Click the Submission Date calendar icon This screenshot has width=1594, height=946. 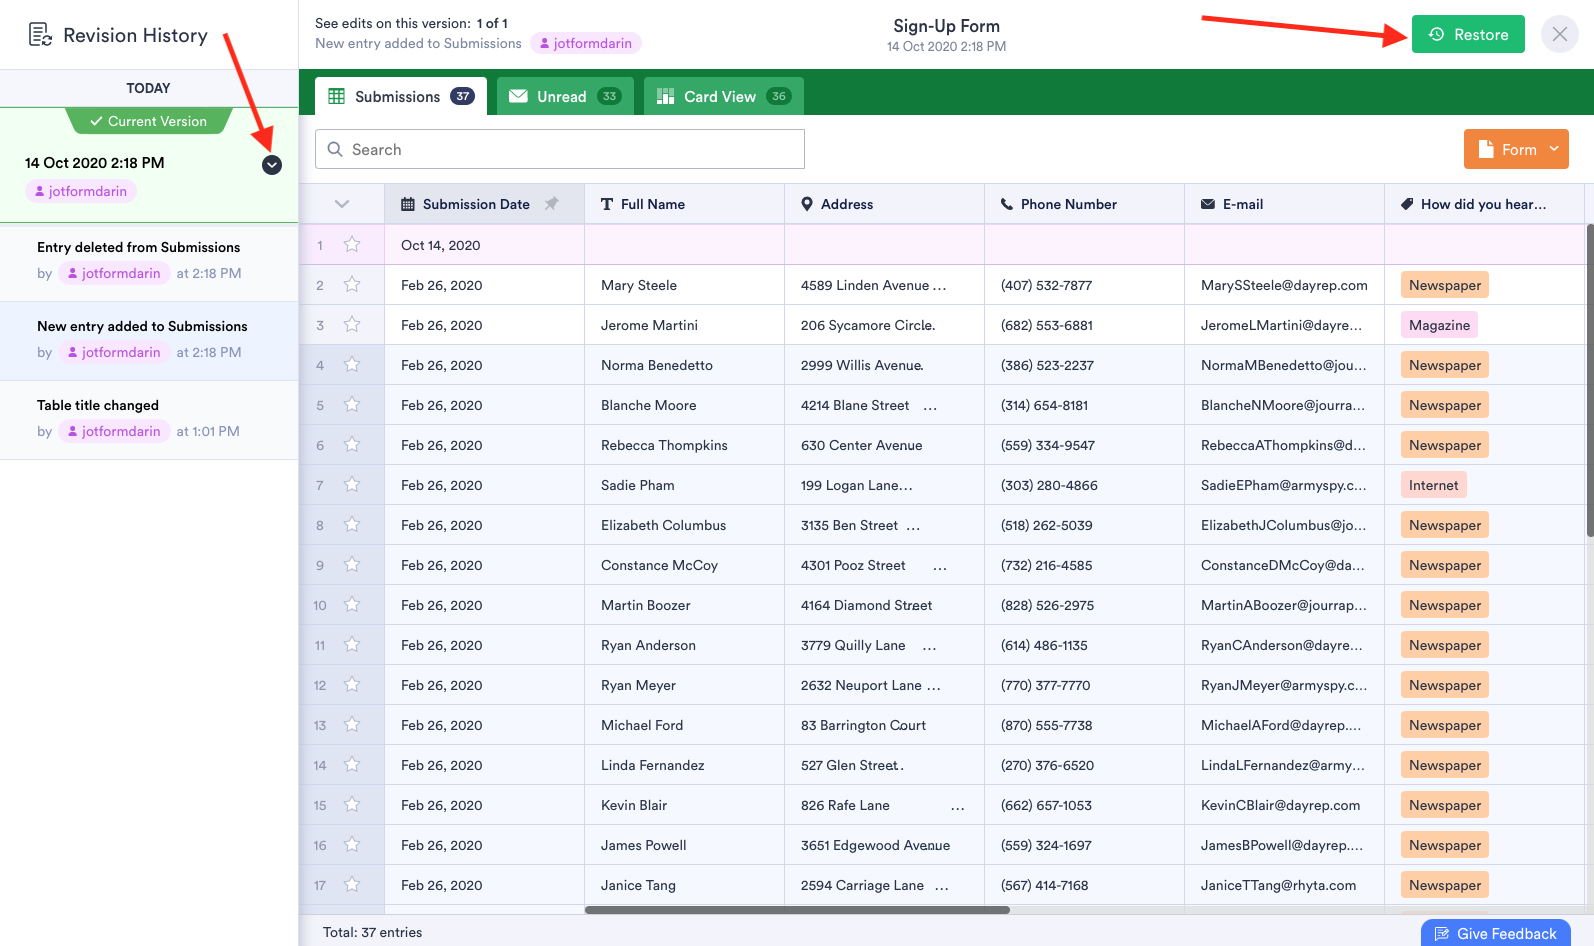(x=408, y=204)
